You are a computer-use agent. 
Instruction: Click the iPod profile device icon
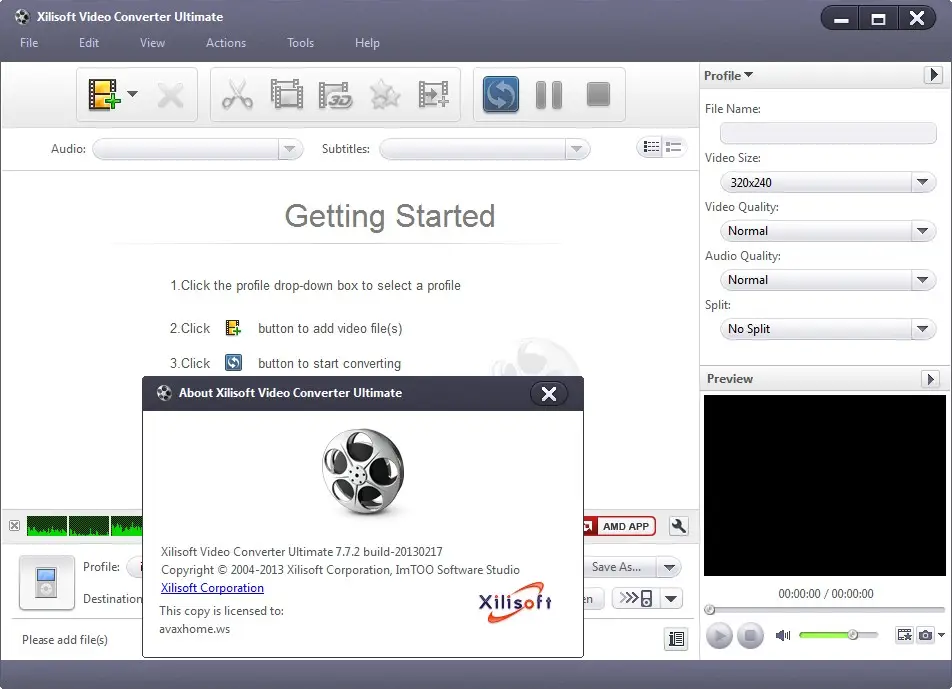[x=47, y=582]
